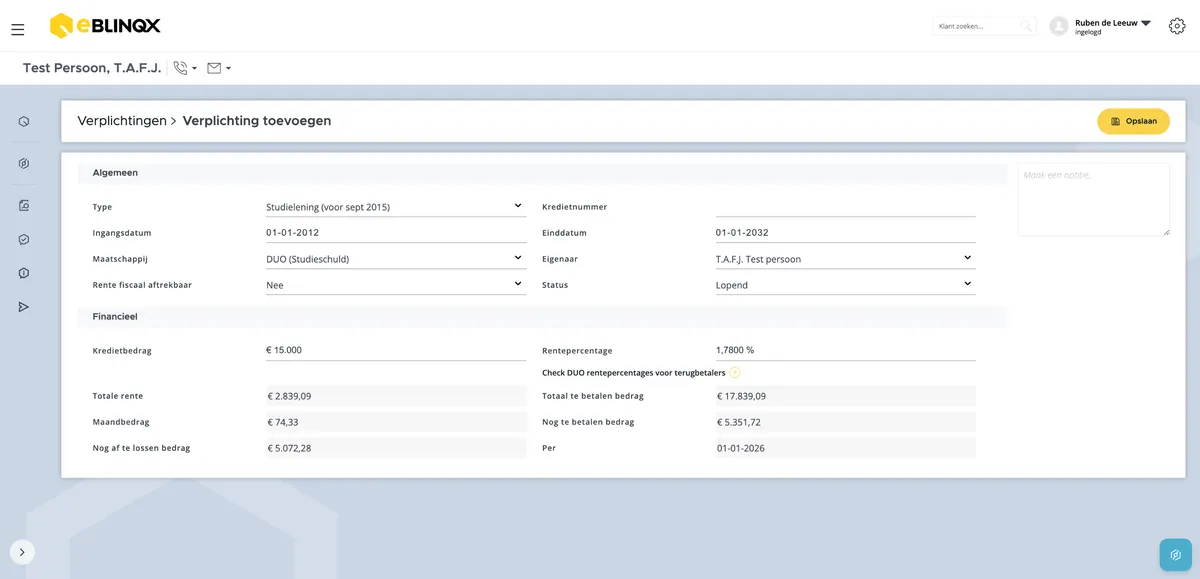The height and width of the screenshot is (579, 1200).
Task: Open the Status dropdown
Action: click(846, 285)
